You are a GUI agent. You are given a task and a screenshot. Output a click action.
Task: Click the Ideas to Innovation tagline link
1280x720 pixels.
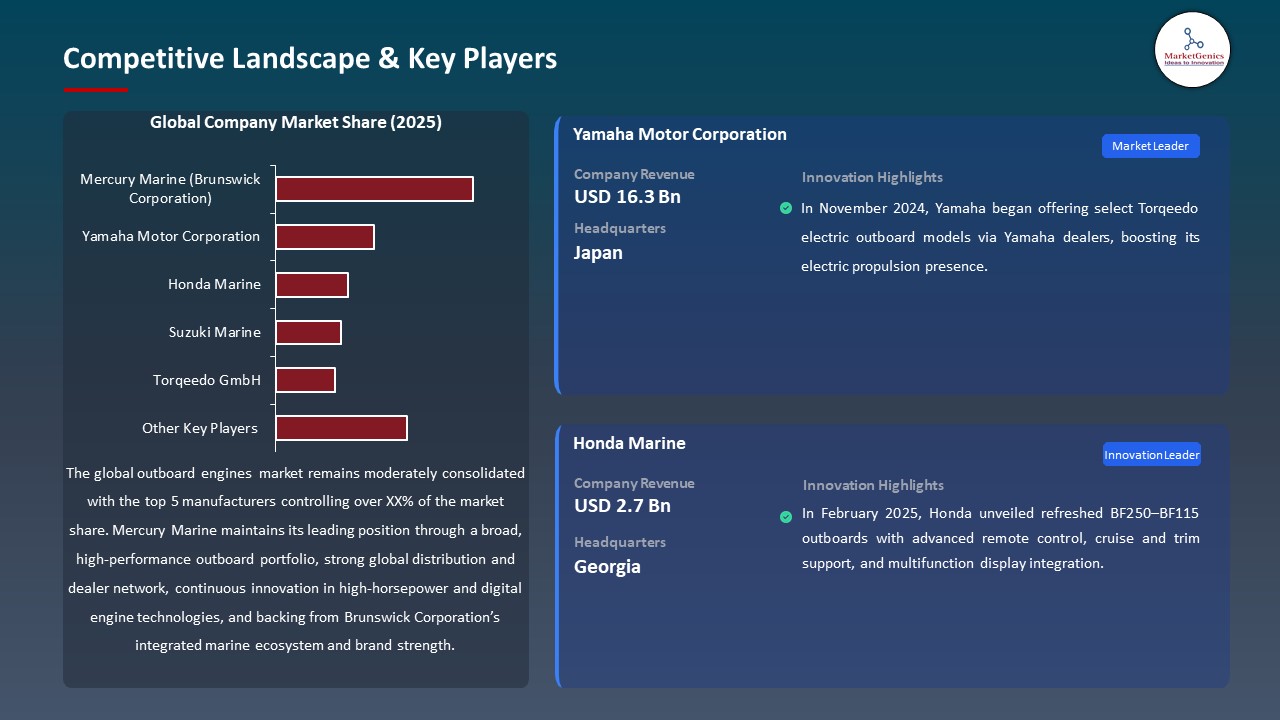point(1192,62)
